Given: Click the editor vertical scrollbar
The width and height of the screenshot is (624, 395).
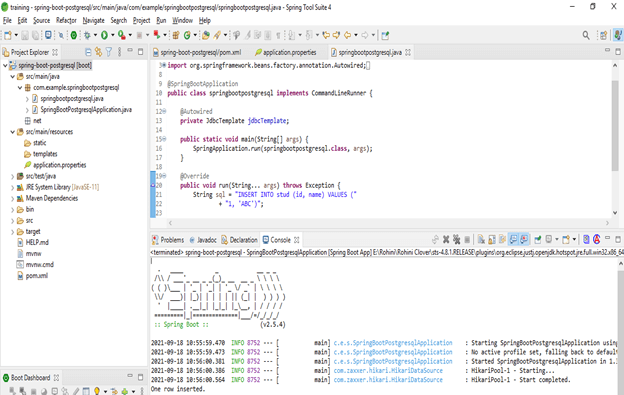Looking at the screenshot, I should [615, 125].
